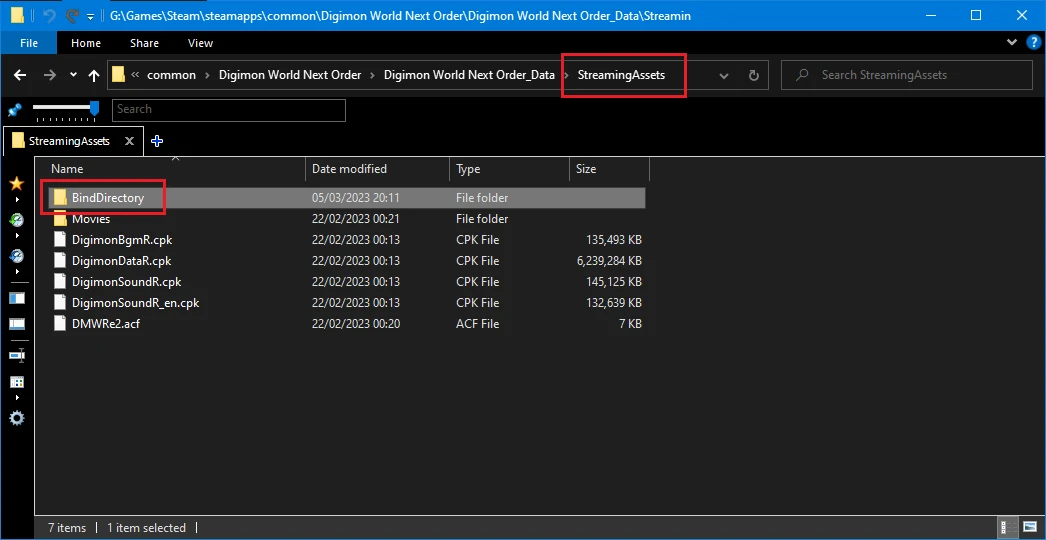Switch to details view in status bar
The height and width of the screenshot is (540, 1046).
coord(1007,527)
